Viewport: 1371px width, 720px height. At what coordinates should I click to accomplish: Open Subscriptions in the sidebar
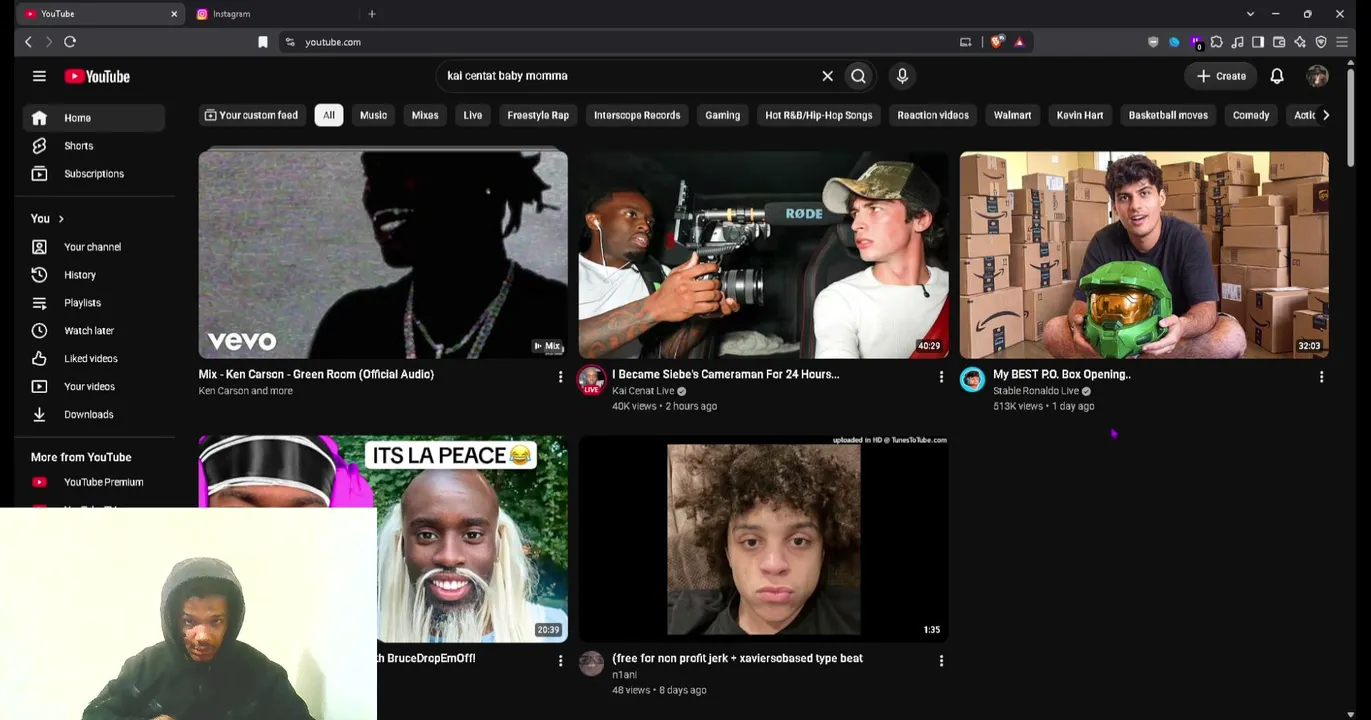pos(94,174)
